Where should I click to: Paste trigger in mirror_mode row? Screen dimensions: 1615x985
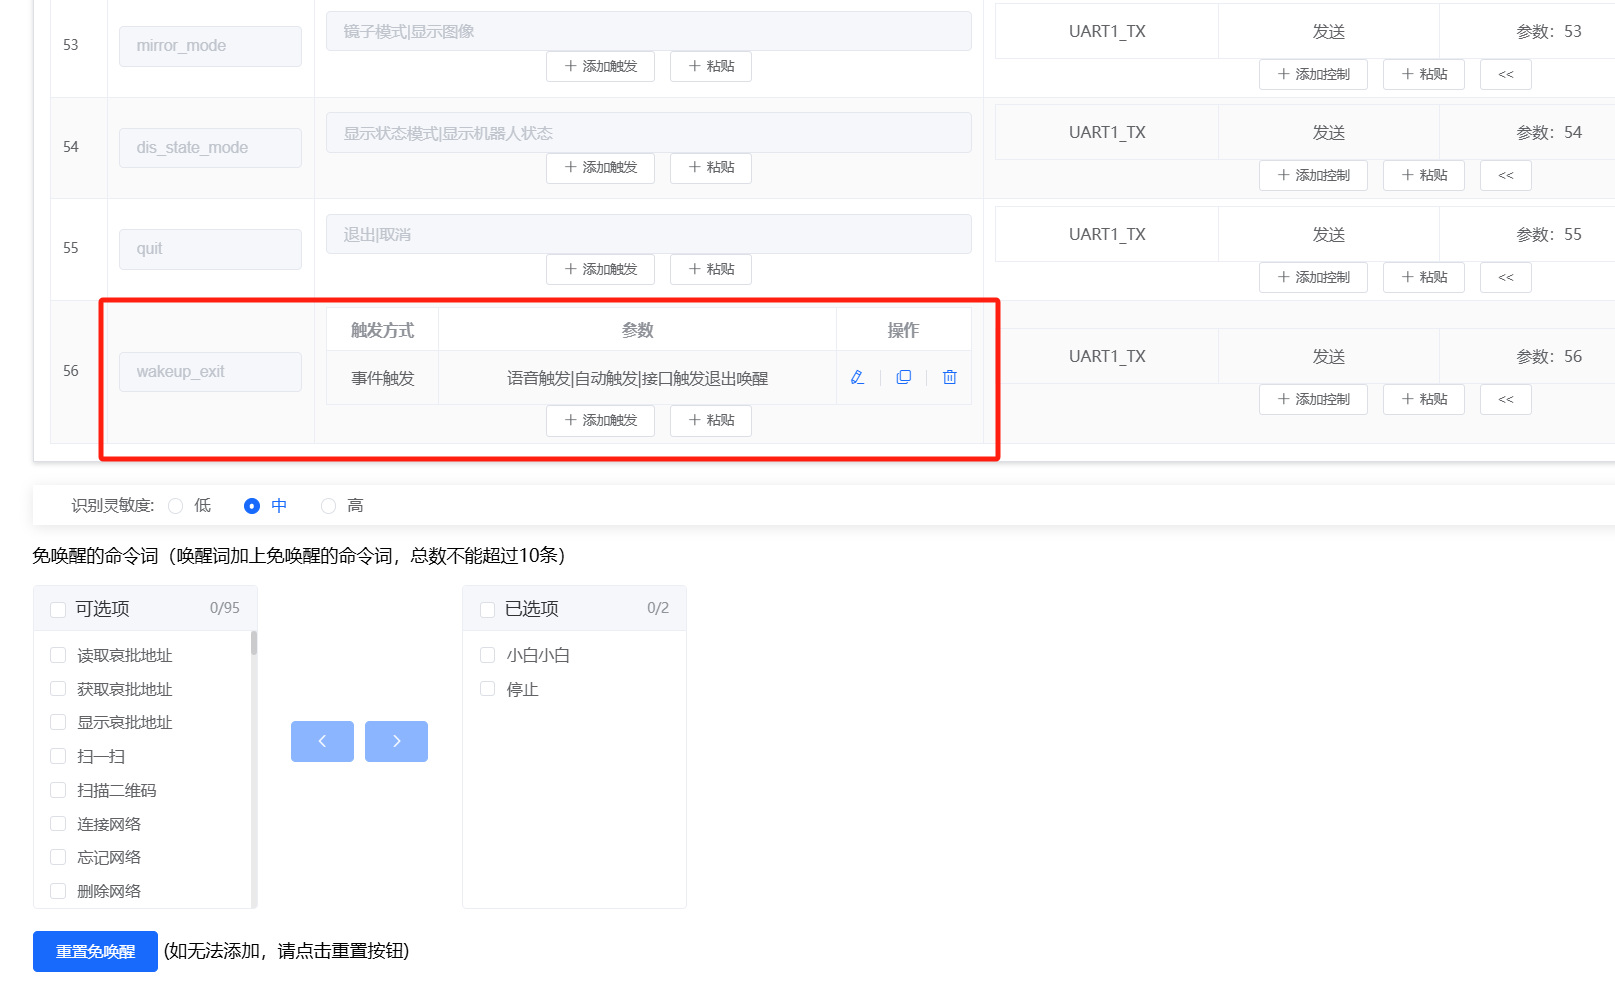click(x=711, y=66)
